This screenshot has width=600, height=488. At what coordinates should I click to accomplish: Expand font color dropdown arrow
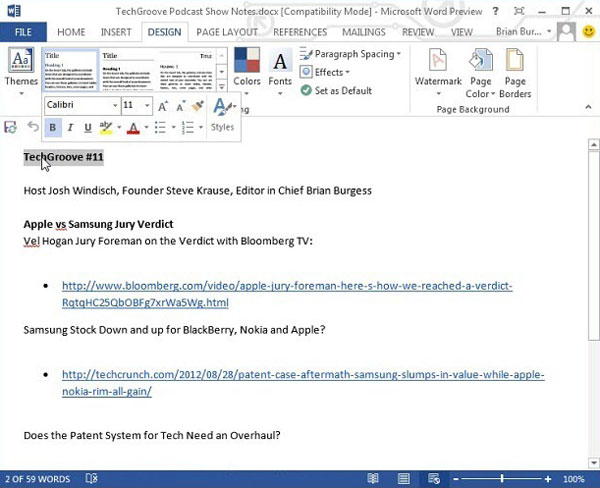point(146,127)
